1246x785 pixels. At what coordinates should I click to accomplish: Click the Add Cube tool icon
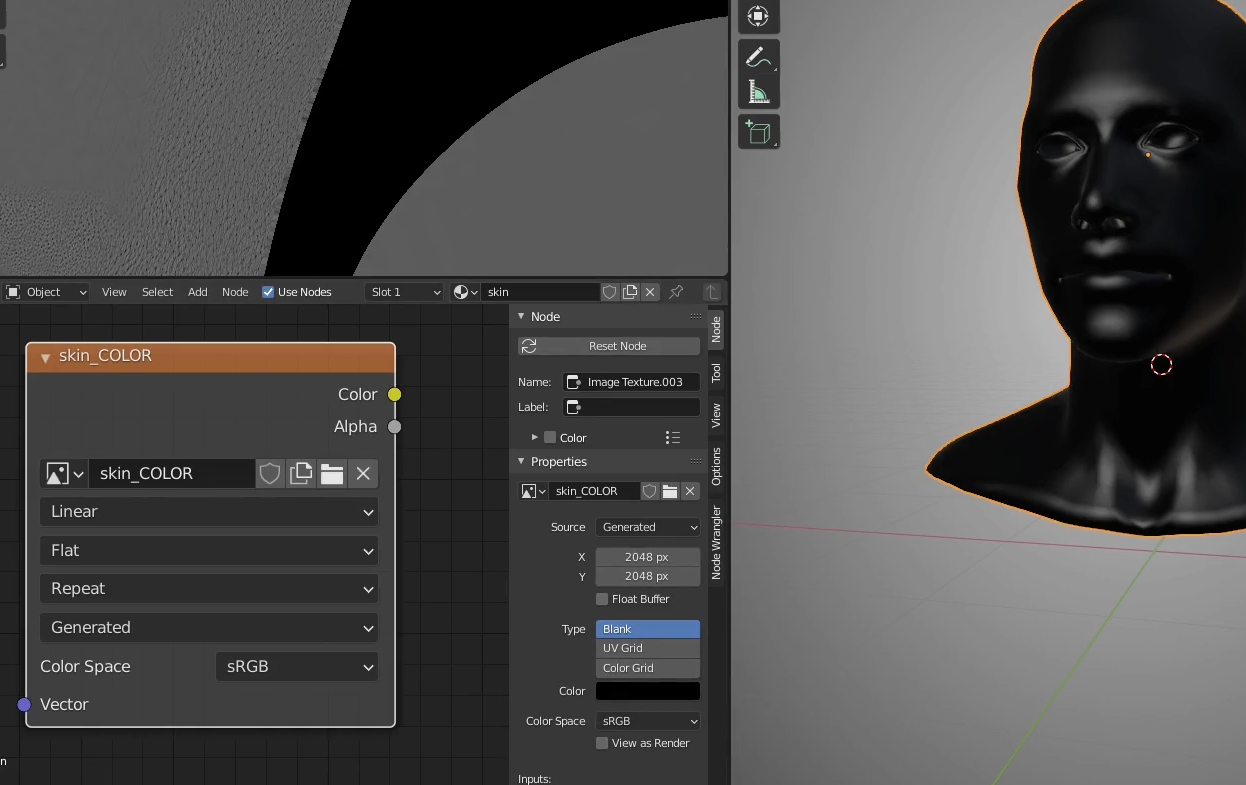(x=758, y=132)
